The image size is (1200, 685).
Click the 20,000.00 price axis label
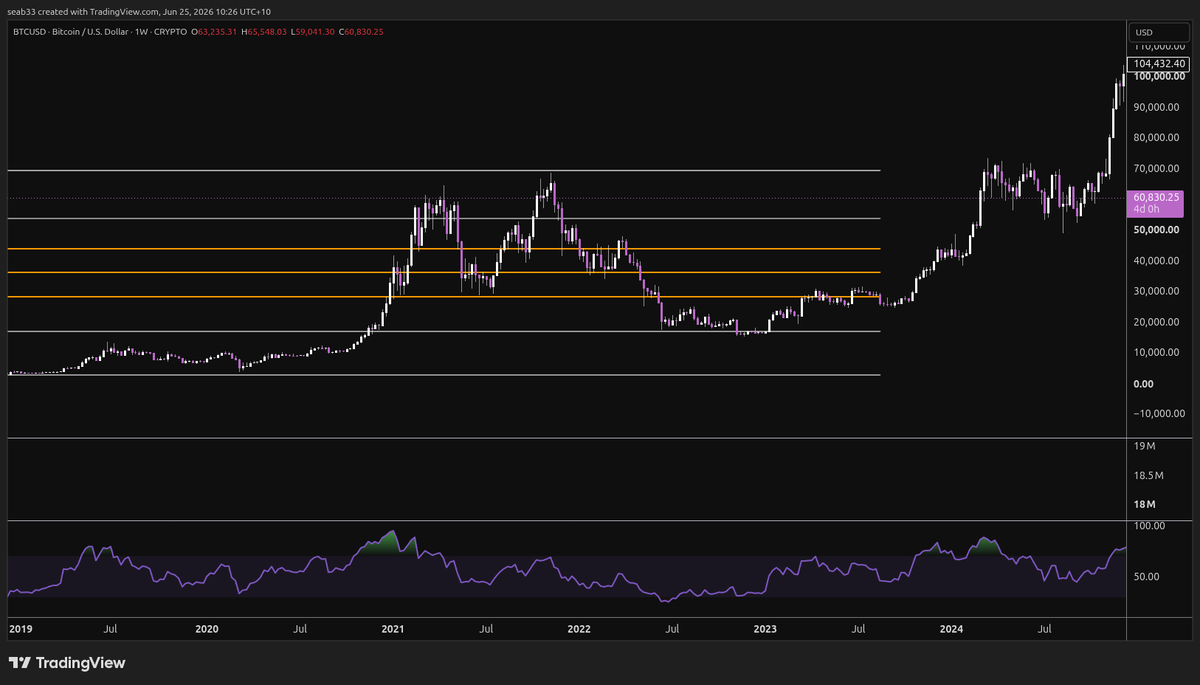tap(1158, 322)
